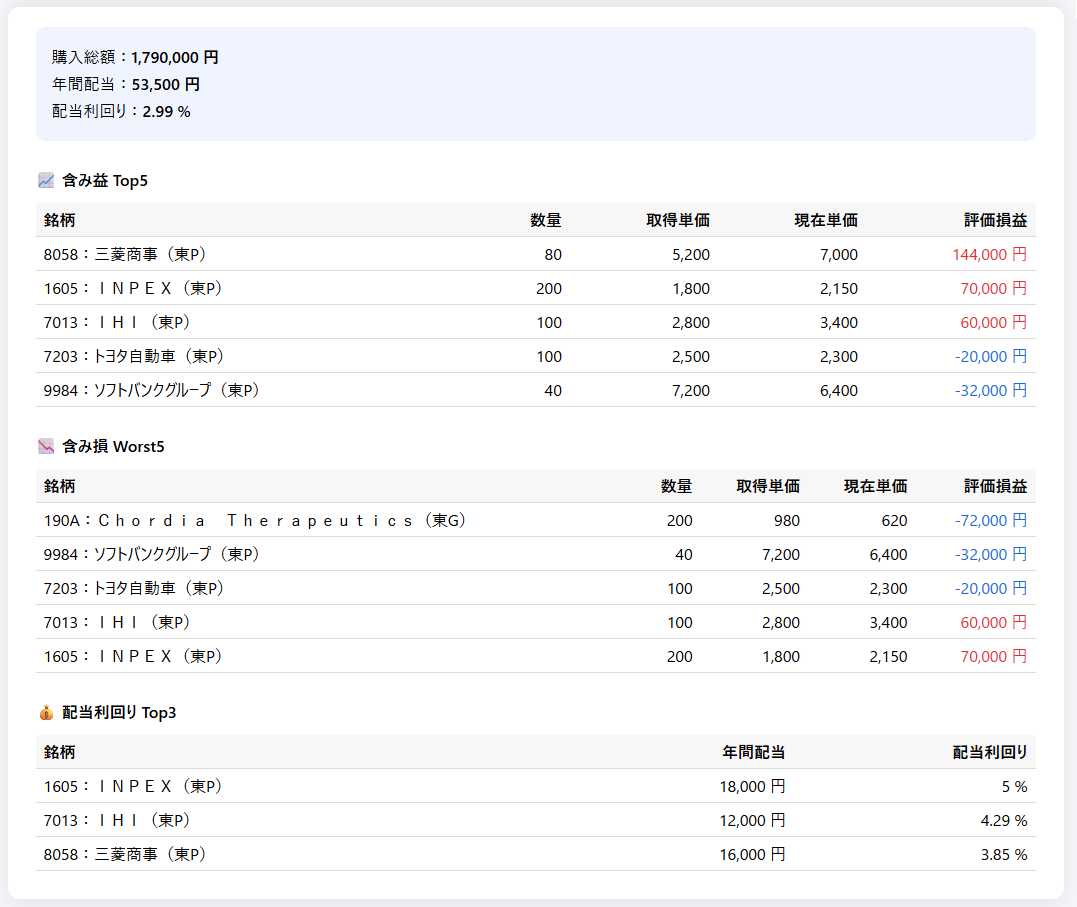The height and width of the screenshot is (907, 1077).
Task: Click the -72,000 円 loss value
Action: [990, 521]
